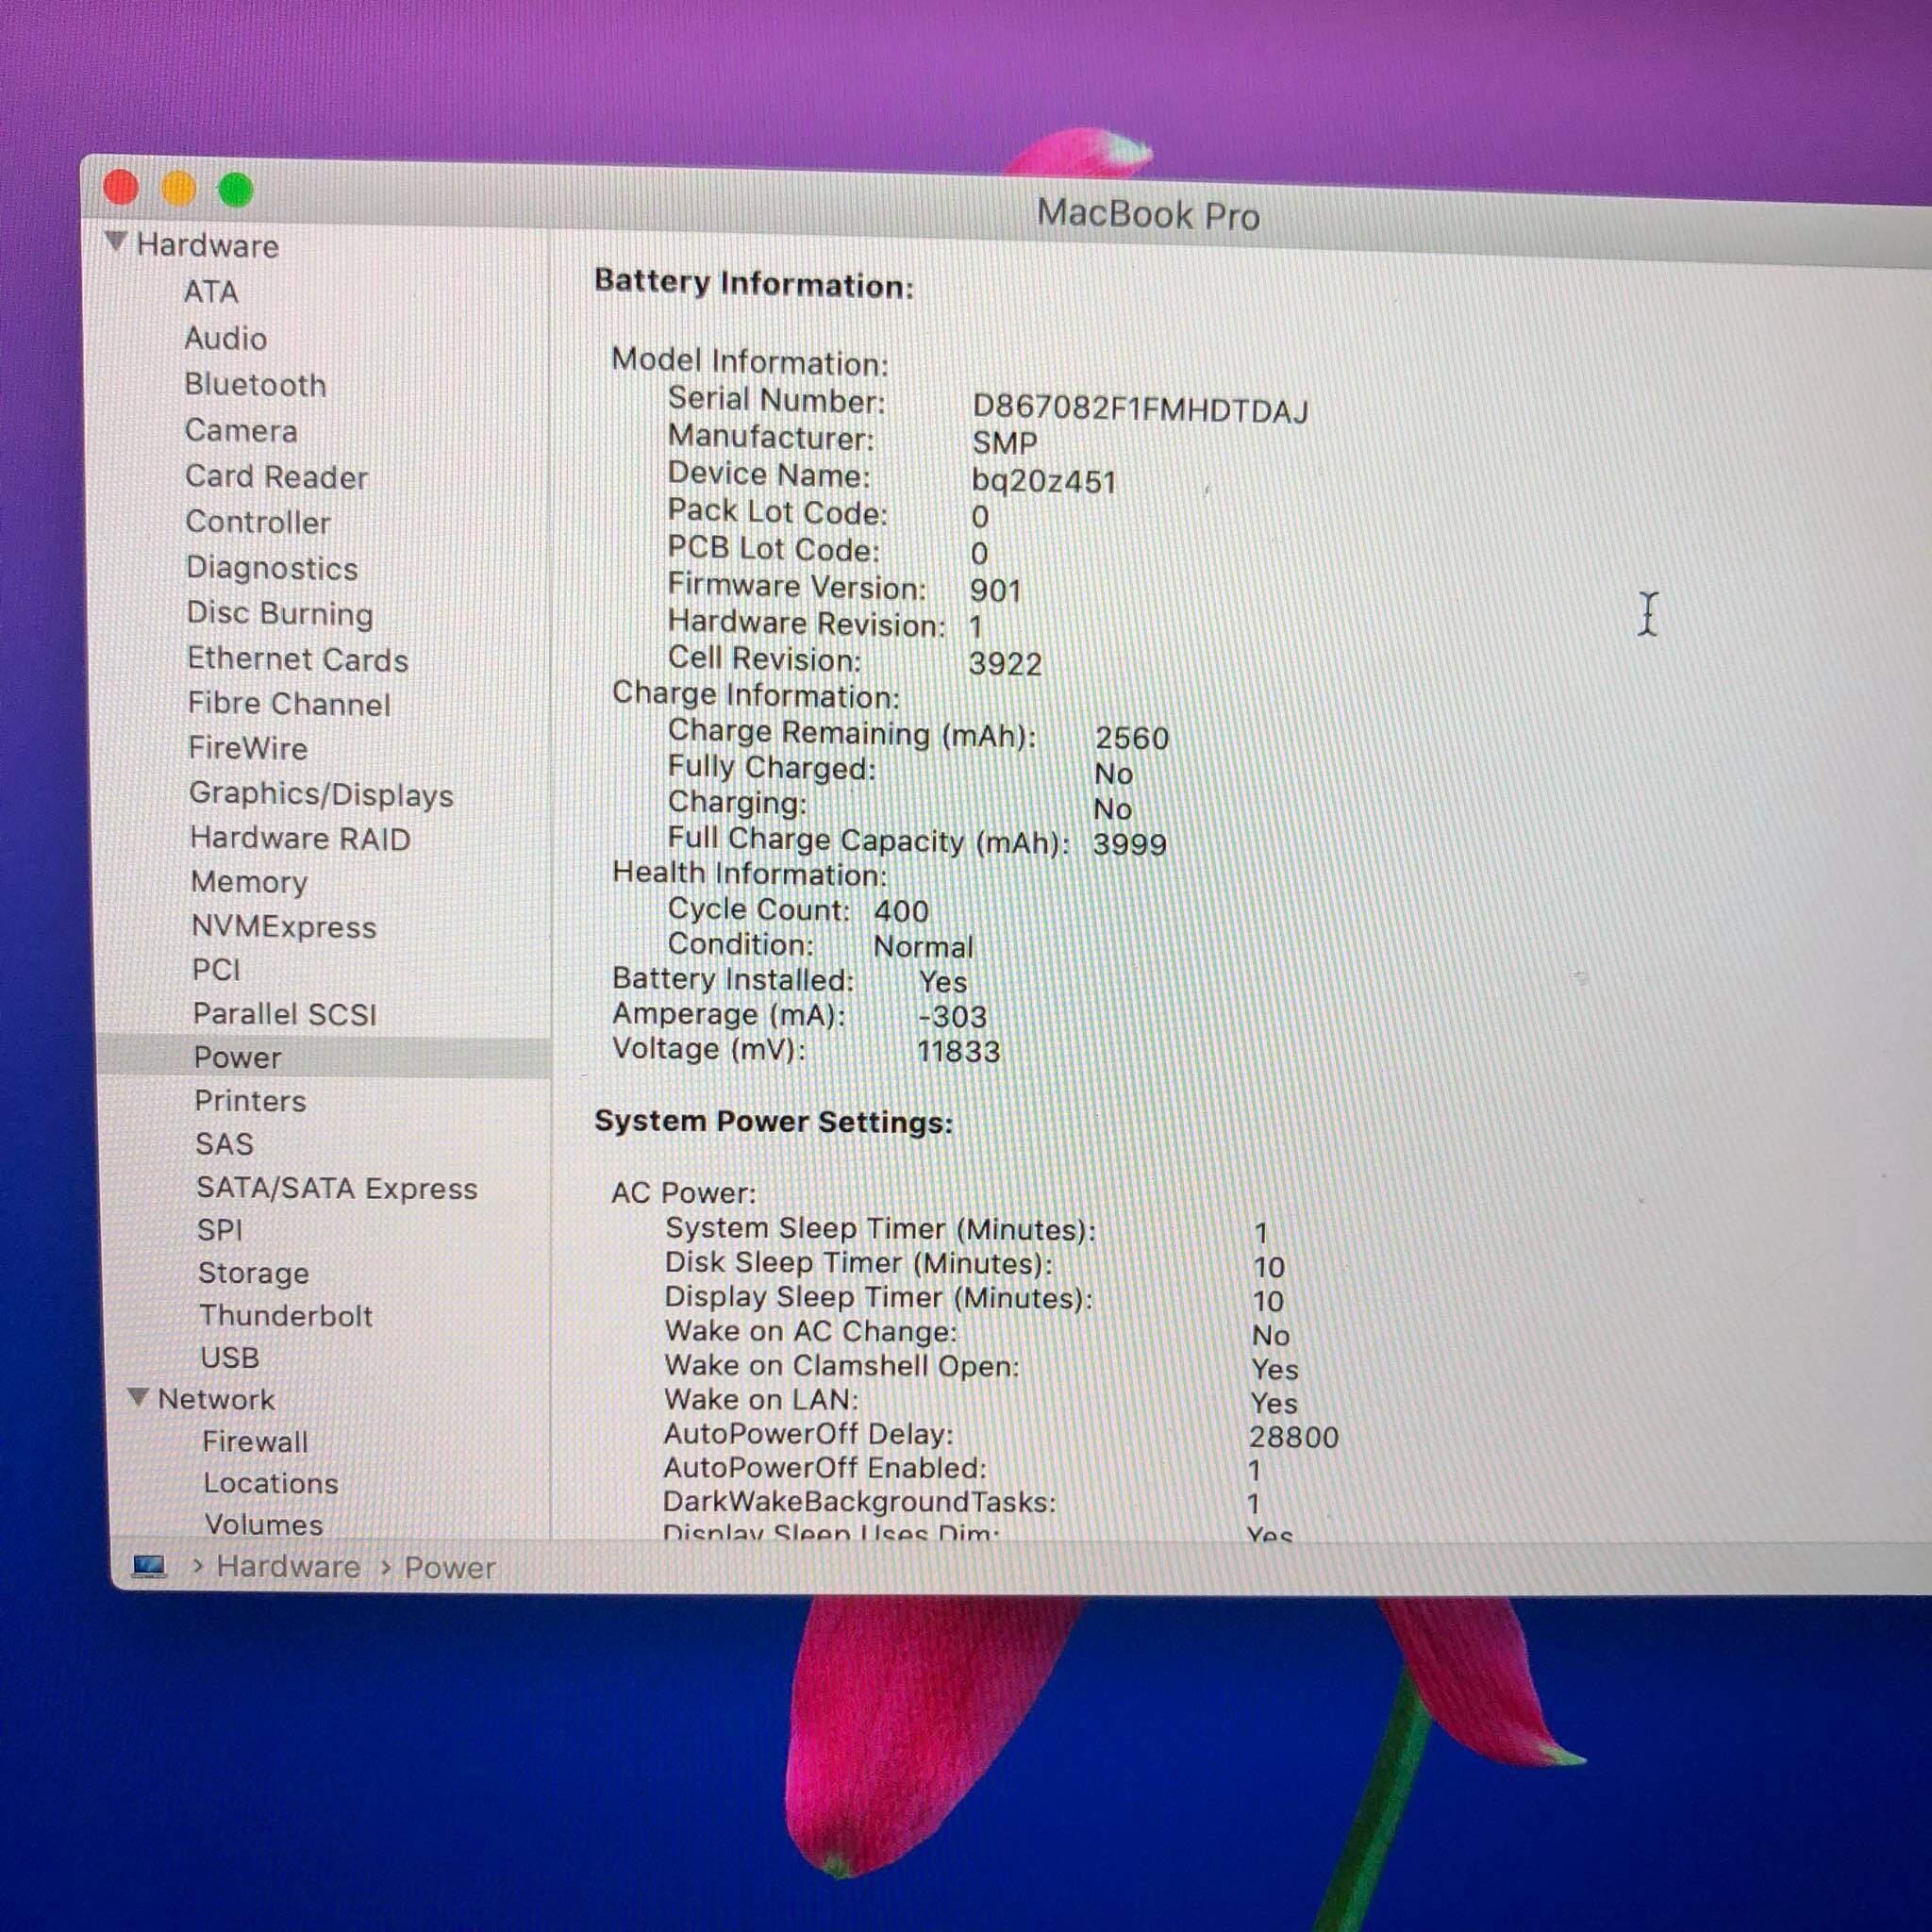Screen dimensions: 1932x1932
Task: Select SATA/SATA Express item
Action: click(x=336, y=1188)
